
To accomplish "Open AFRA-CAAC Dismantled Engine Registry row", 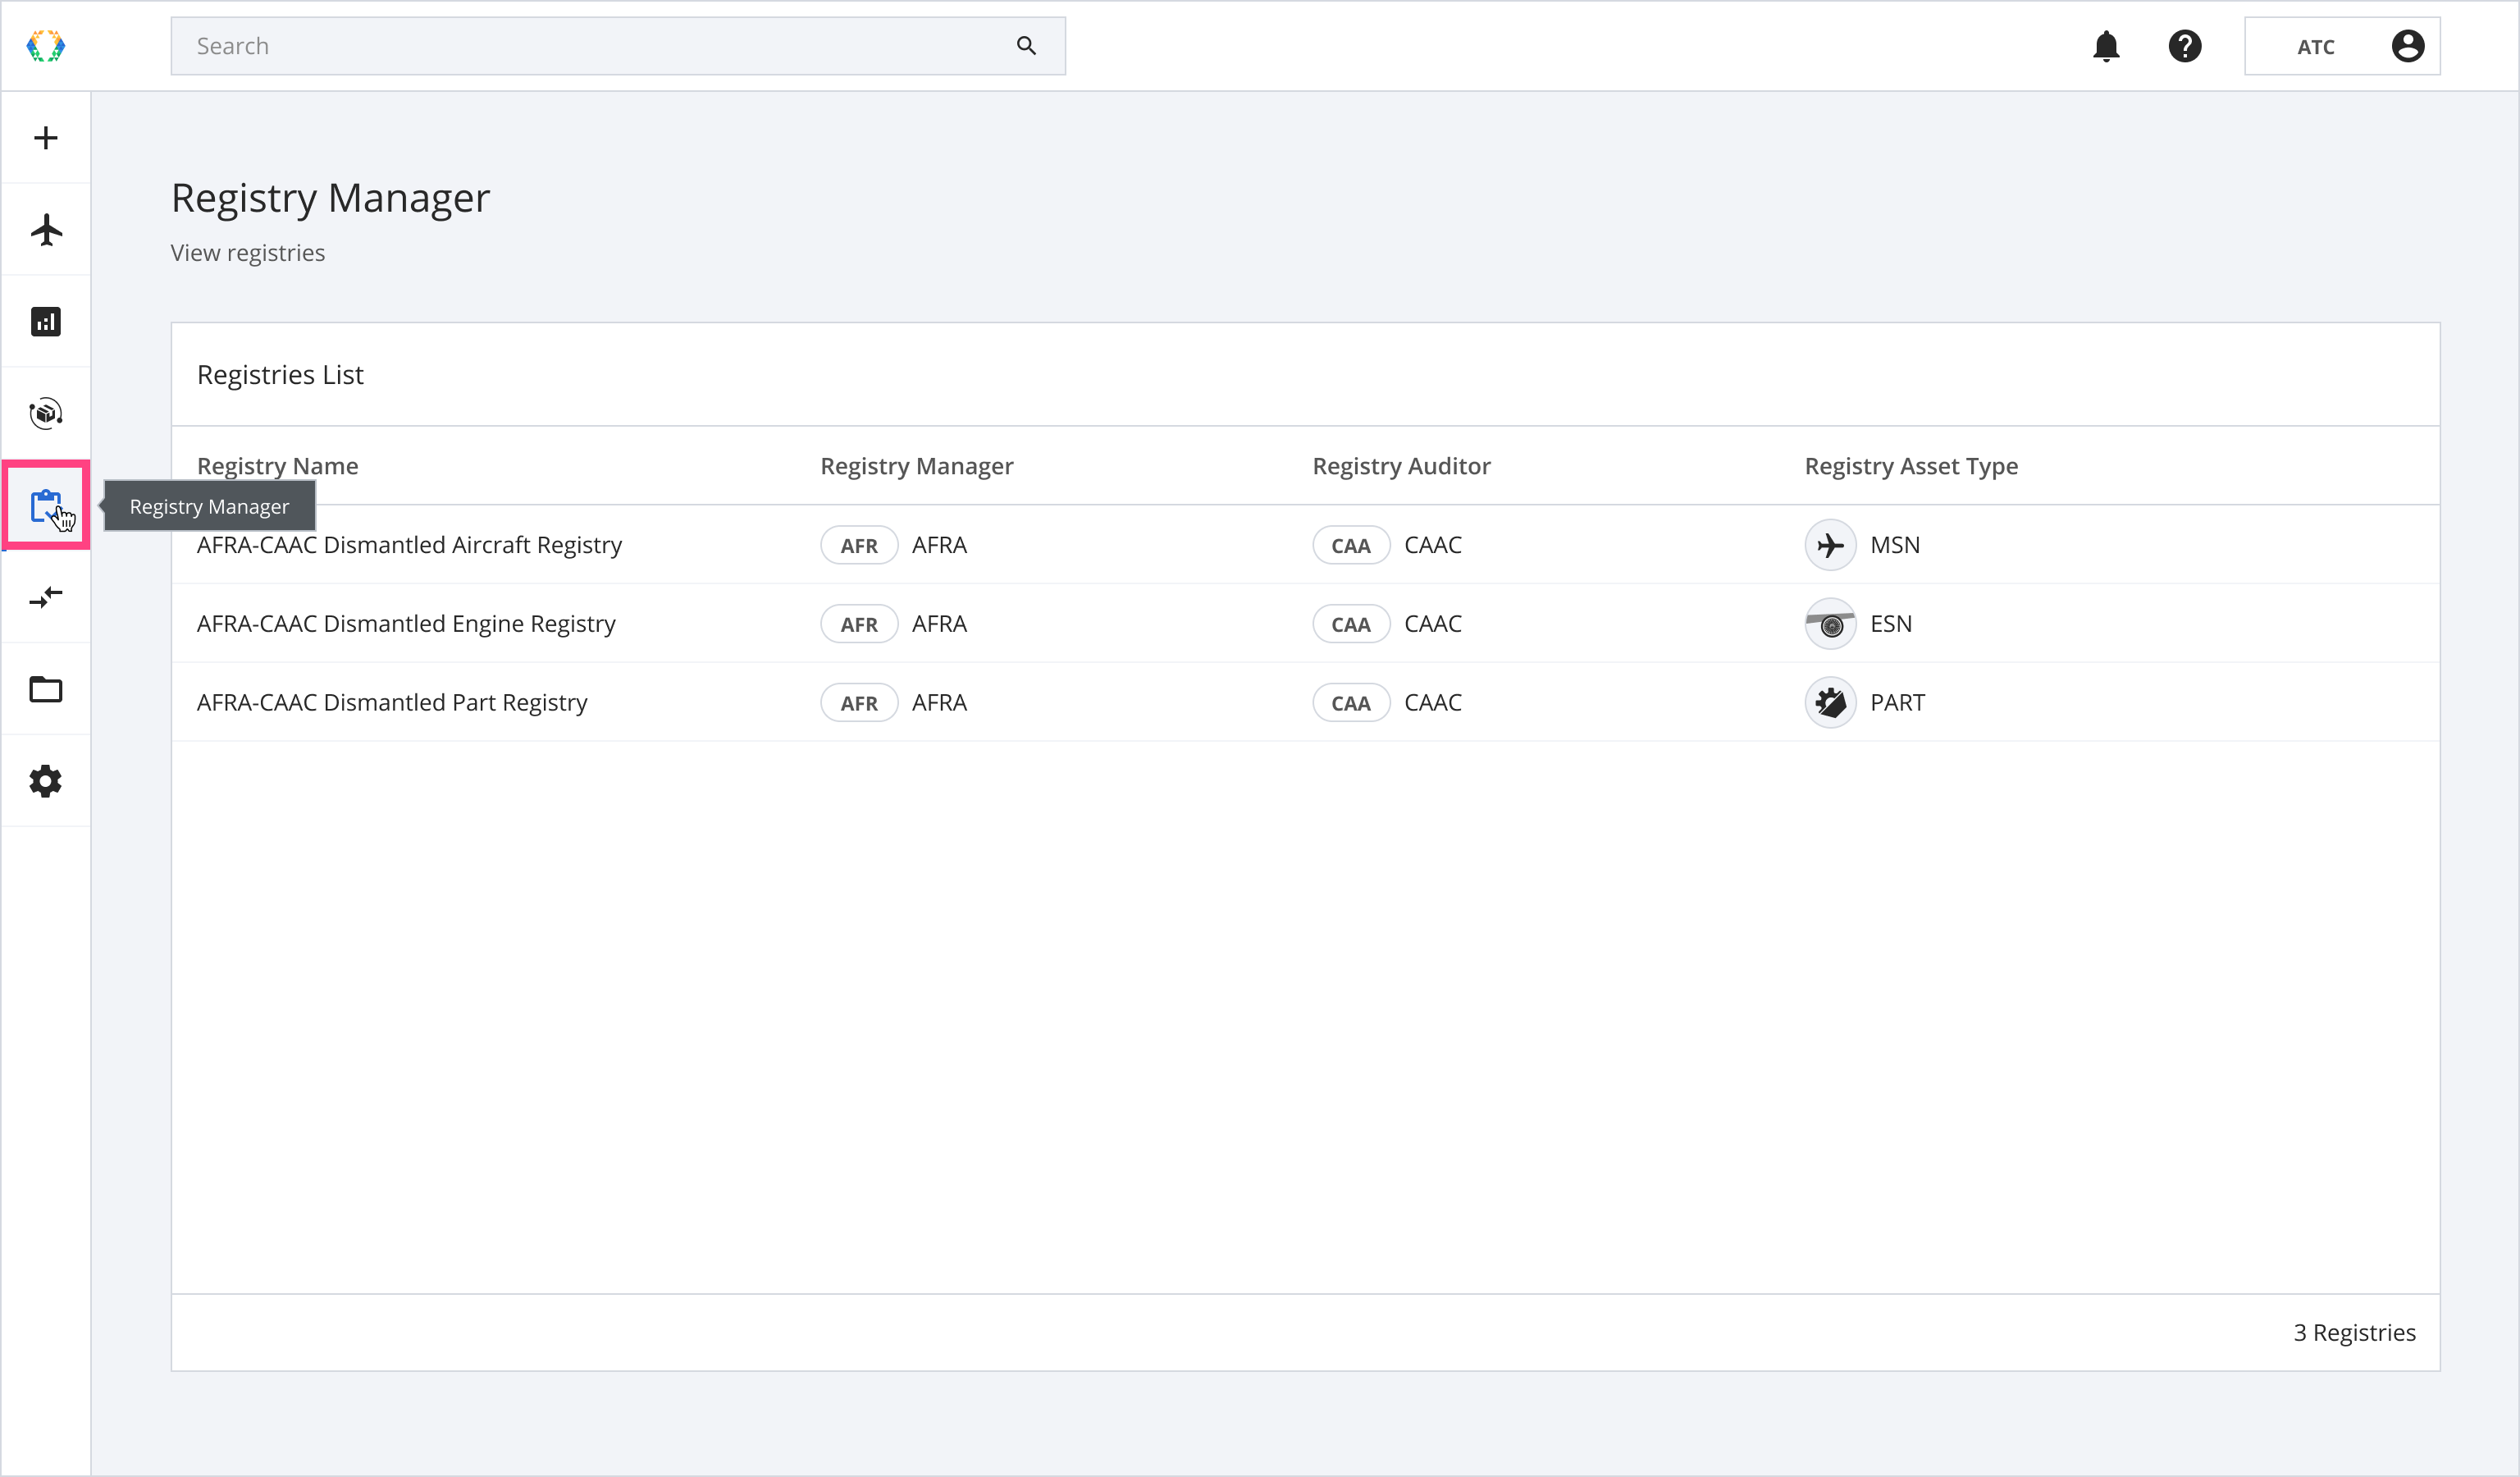I will (x=406, y=624).
